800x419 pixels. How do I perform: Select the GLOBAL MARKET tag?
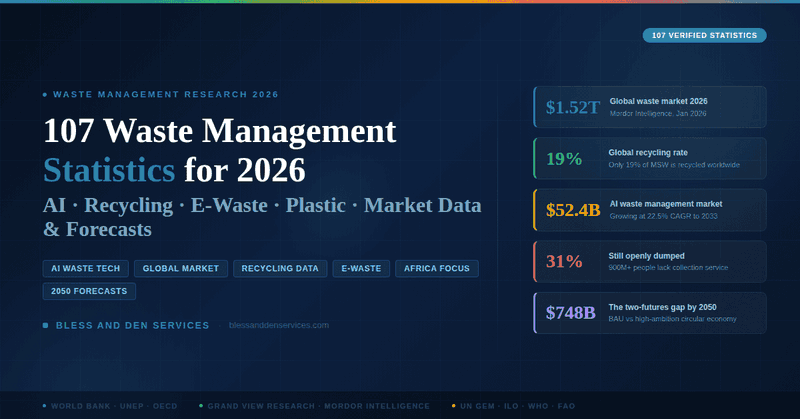click(181, 268)
